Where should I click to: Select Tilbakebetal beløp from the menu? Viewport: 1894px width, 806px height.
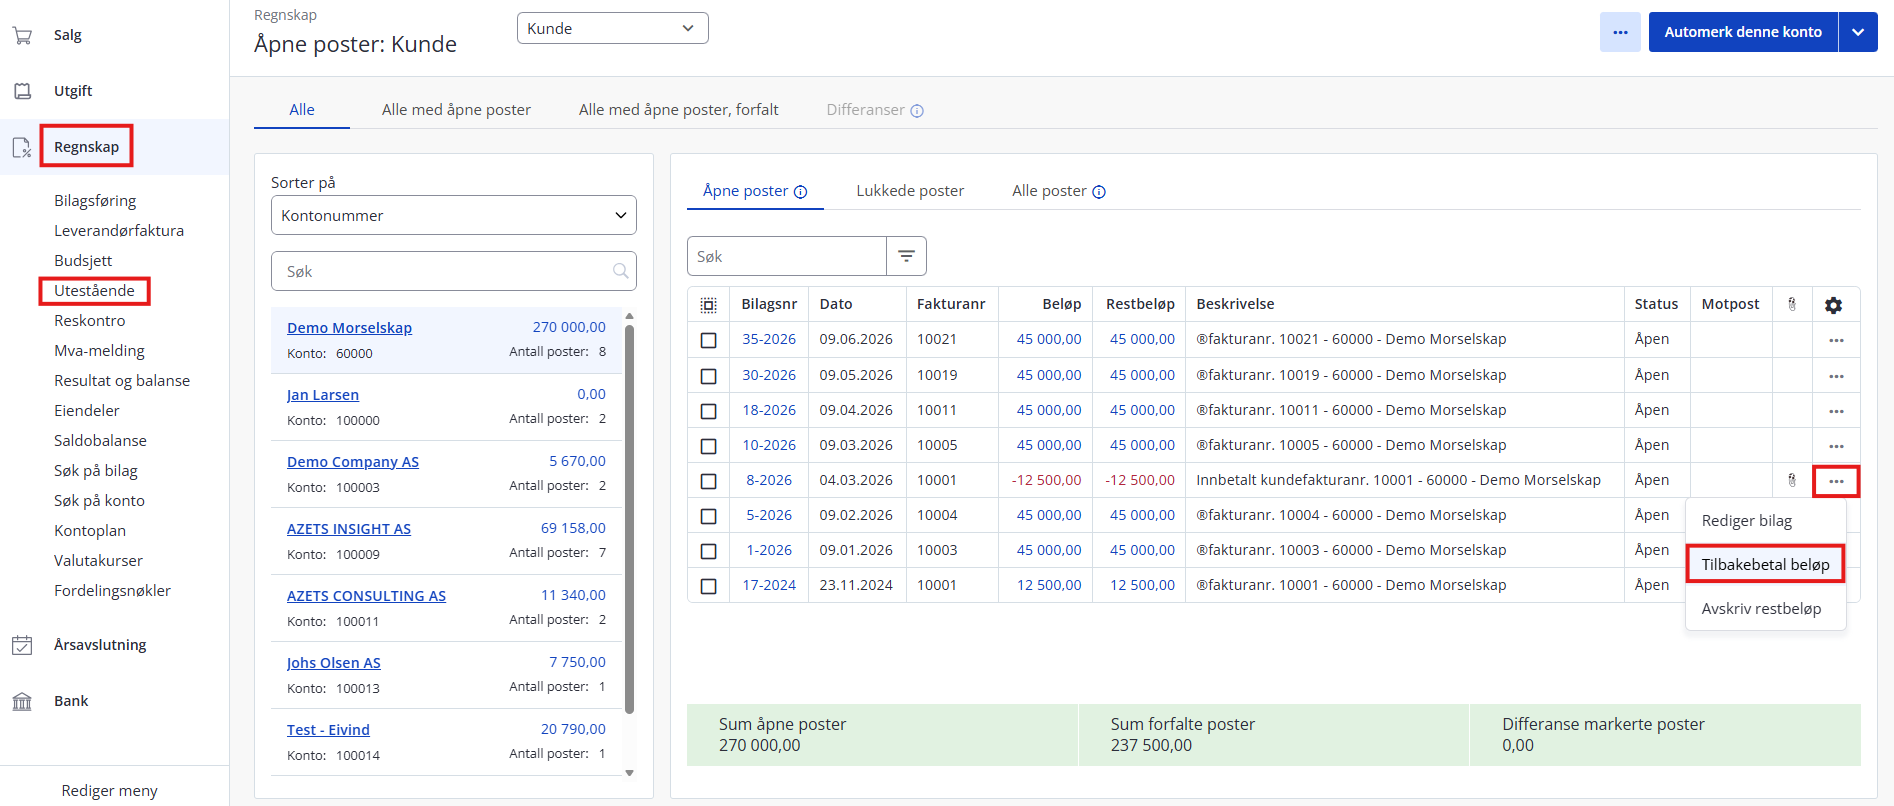click(1765, 564)
